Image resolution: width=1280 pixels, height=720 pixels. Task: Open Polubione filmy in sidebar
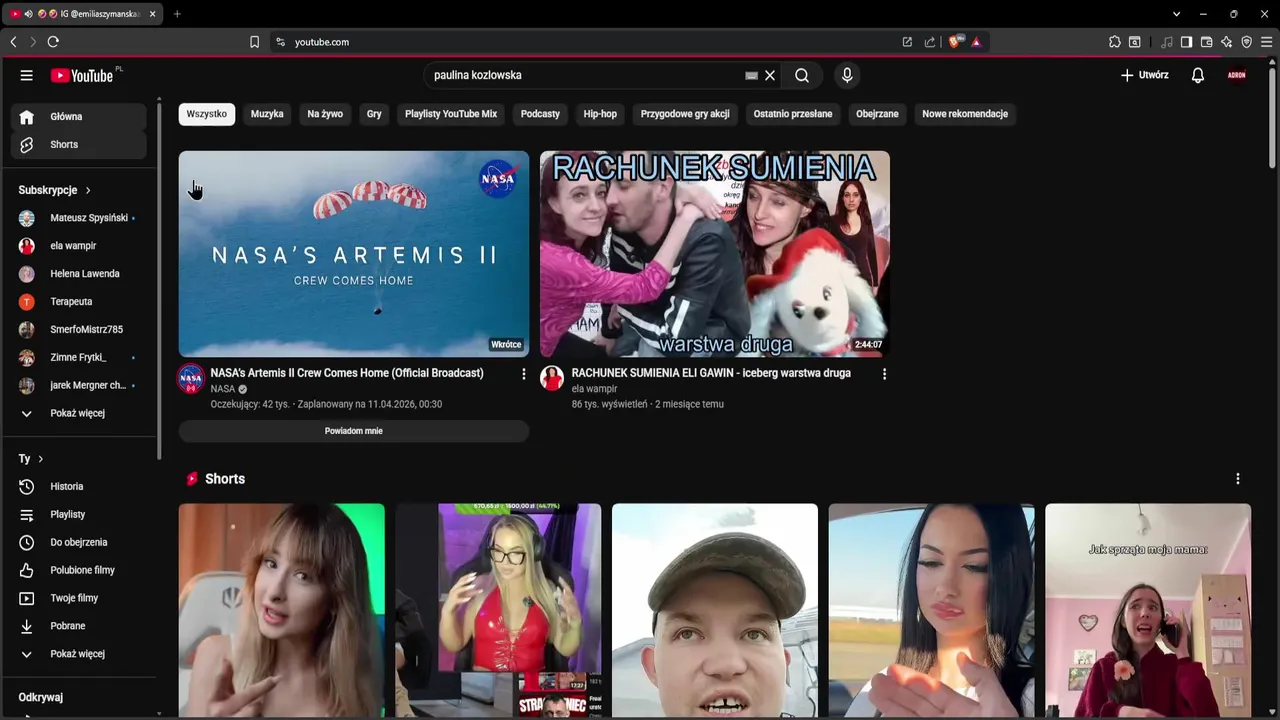tap(79, 570)
